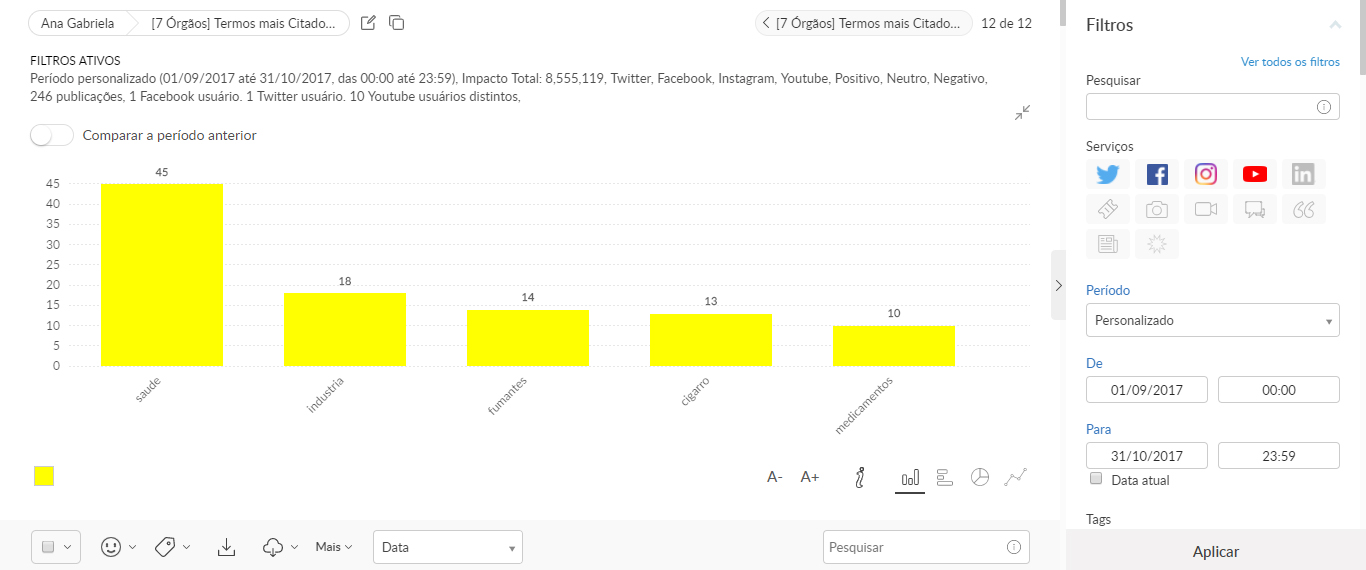This screenshot has height=570, width=1366.
Task: Check the Data atual checkbox
Action: point(1097,480)
